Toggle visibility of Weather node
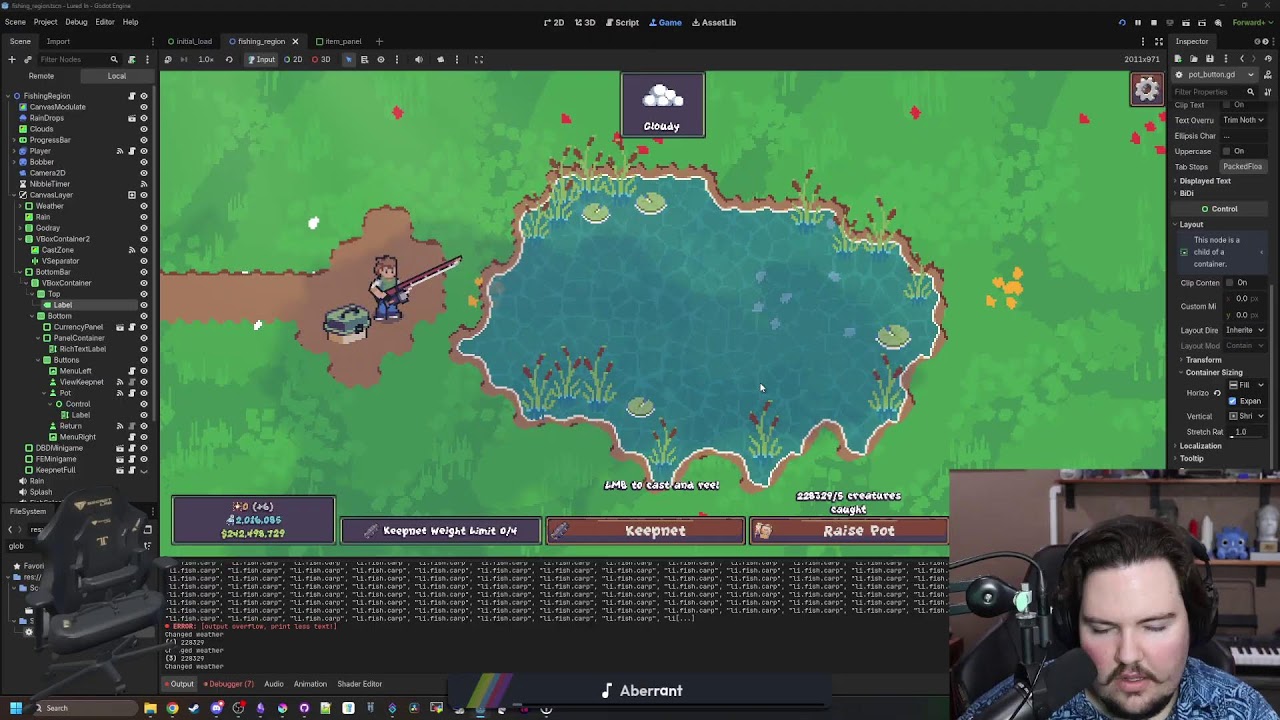Screen dimensions: 1280x720 144,206
